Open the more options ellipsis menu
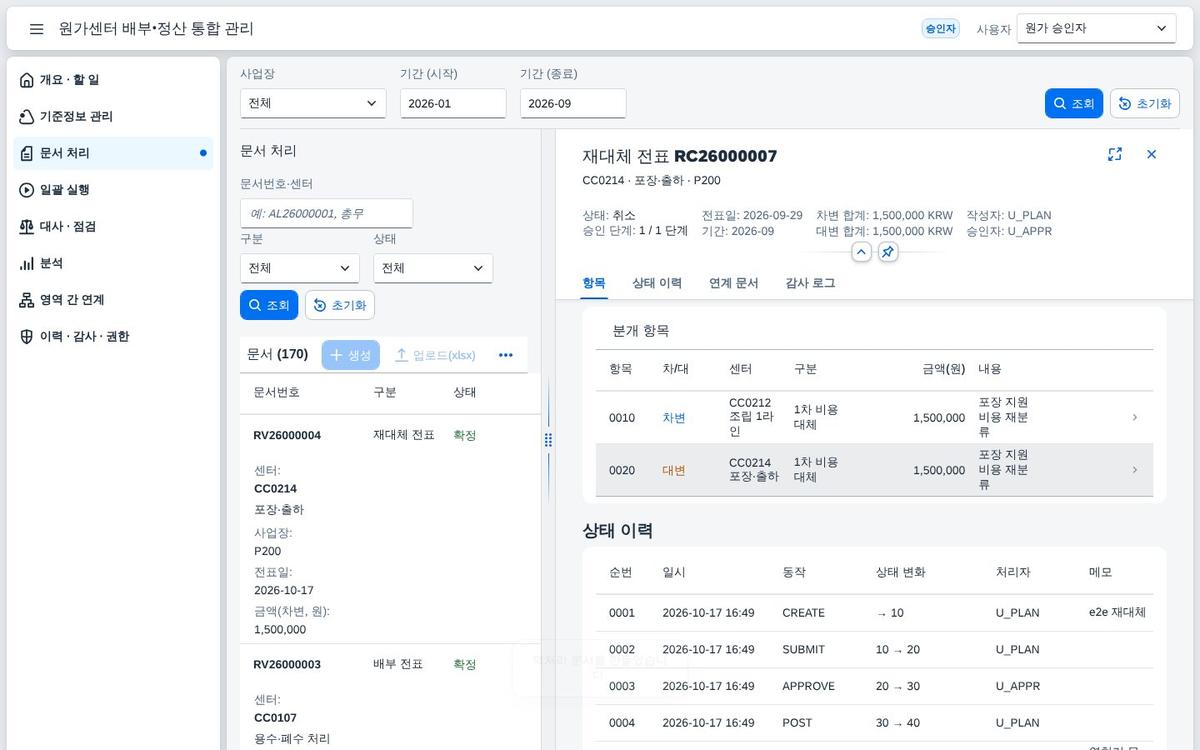Image resolution: width=1200 pixels, height=750 pixels. point(506,355)
